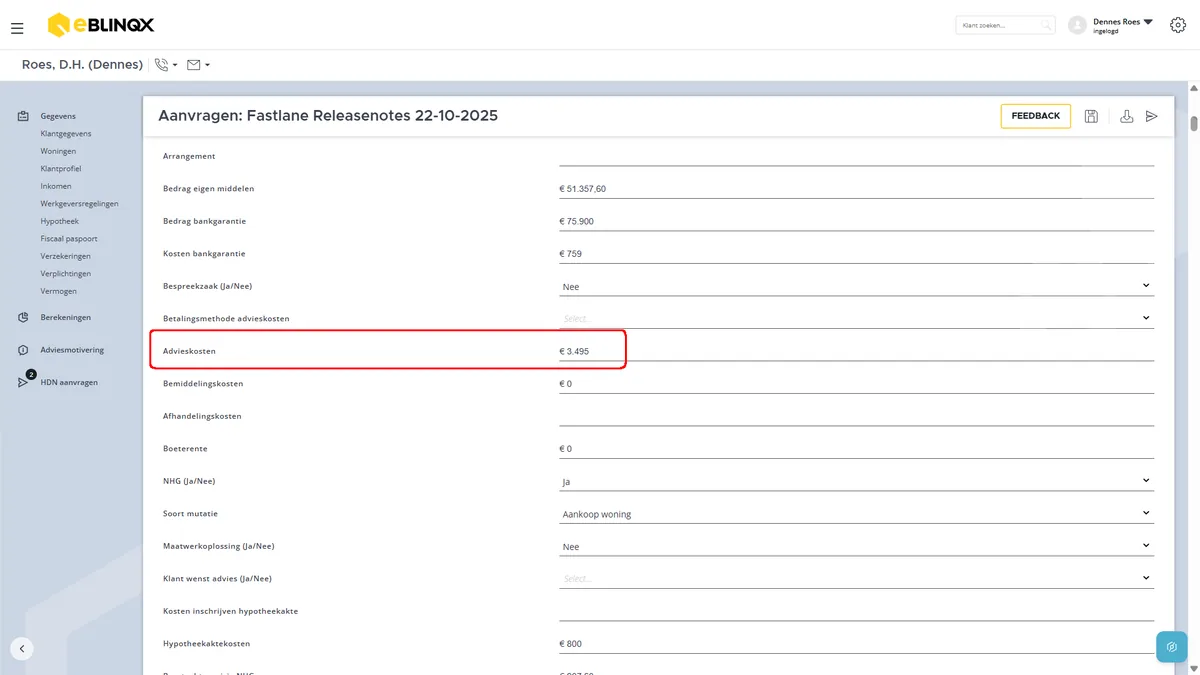
Task: Save the aanvraag with the diskette icon
Action: coord(1091,116)
